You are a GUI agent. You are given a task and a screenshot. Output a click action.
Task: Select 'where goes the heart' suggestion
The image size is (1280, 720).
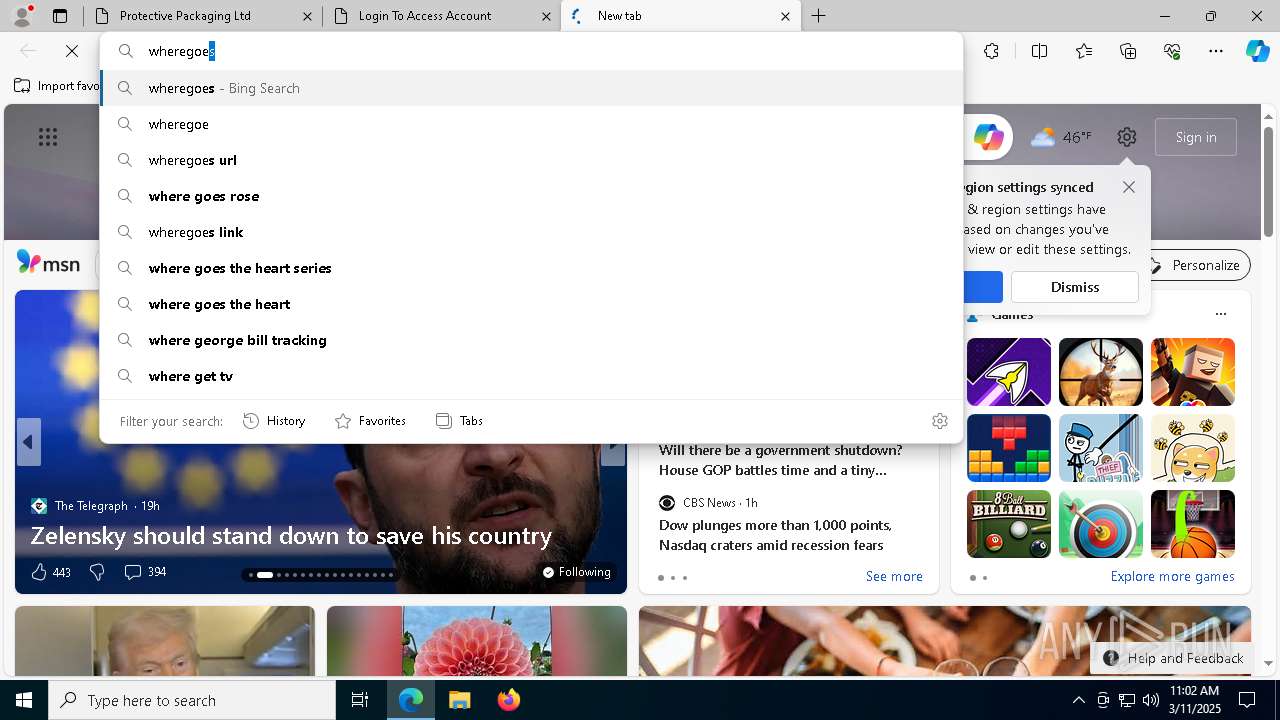(531, 304)
